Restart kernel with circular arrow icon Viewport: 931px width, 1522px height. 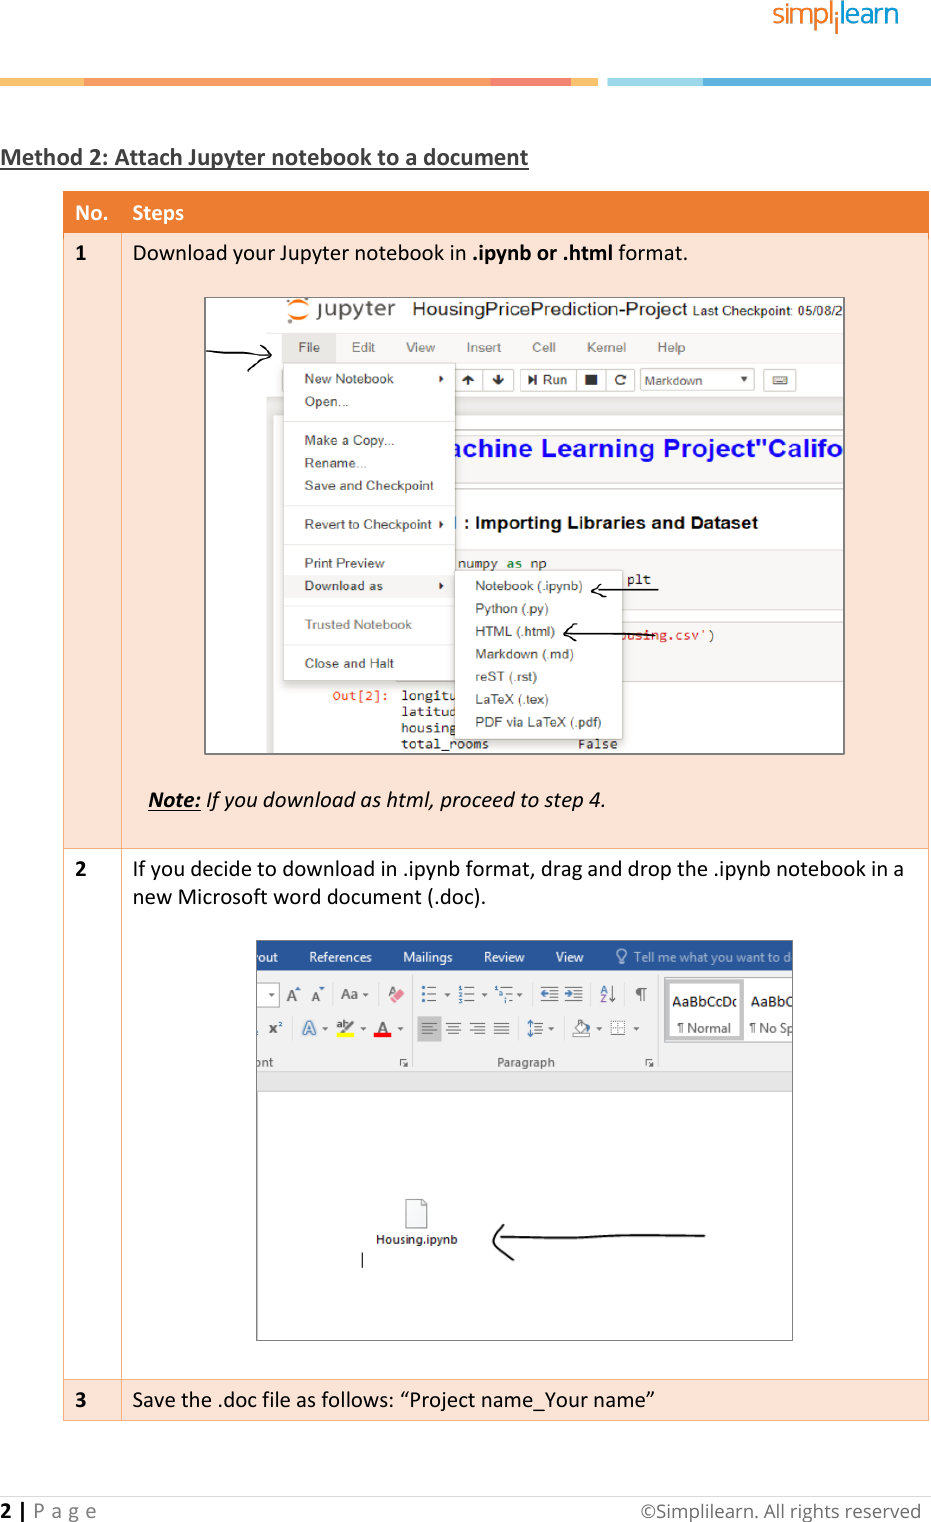tap(620, 380)
